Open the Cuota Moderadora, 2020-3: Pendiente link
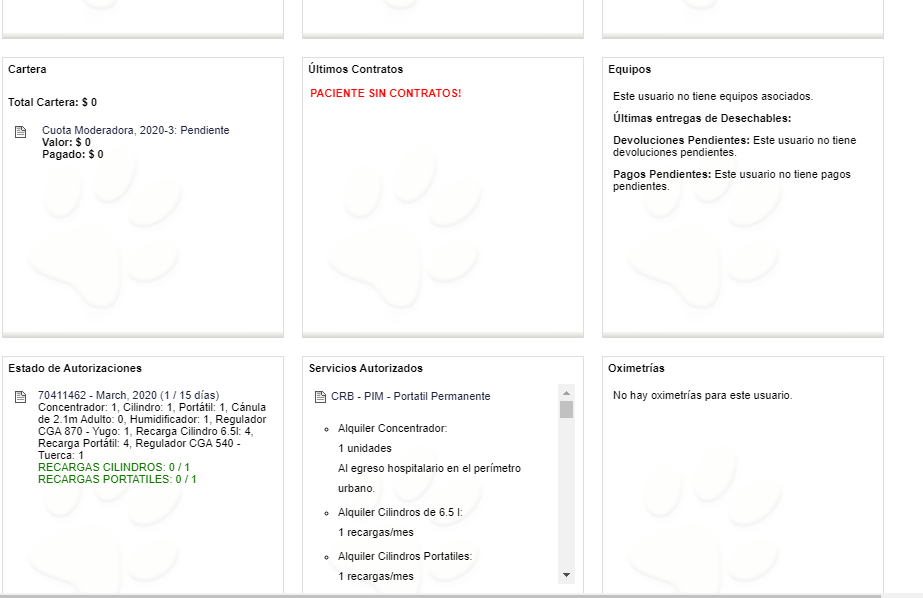923x598 pixels. [x=135, y=130]
